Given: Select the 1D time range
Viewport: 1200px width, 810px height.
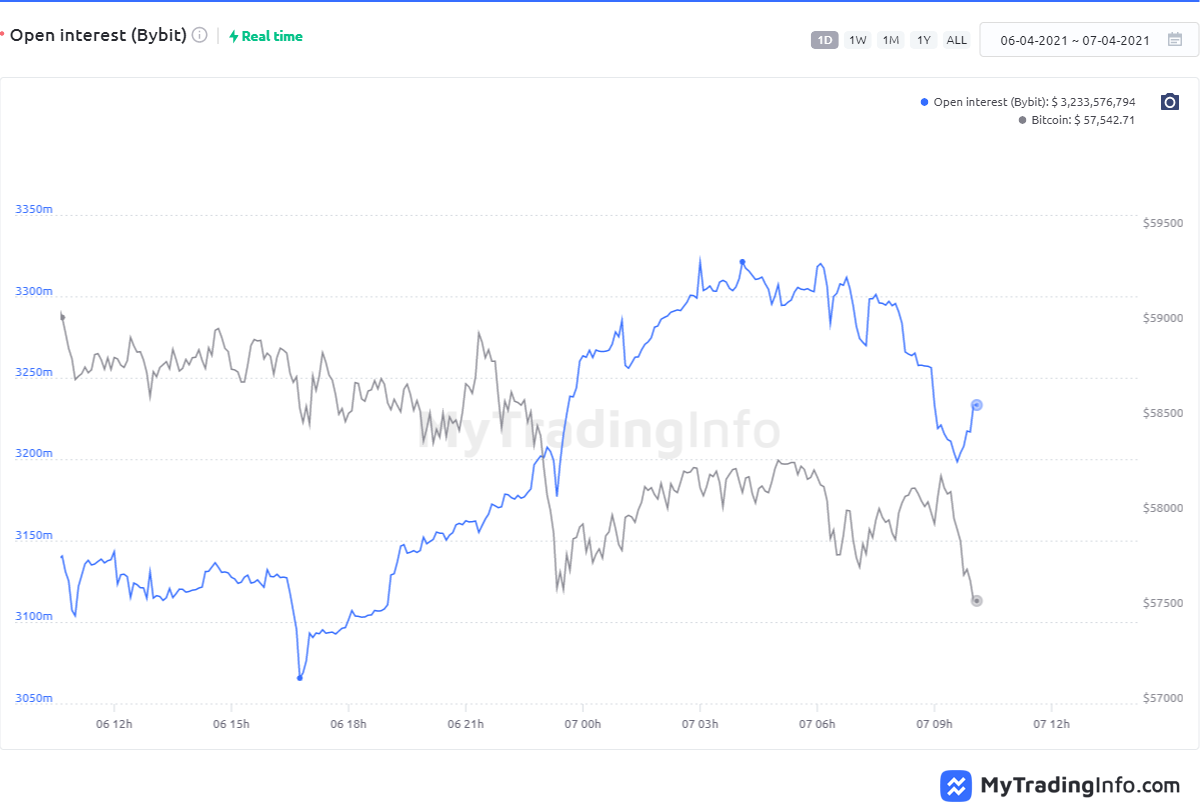Looking at the screenshot, I should pos(824,40).
